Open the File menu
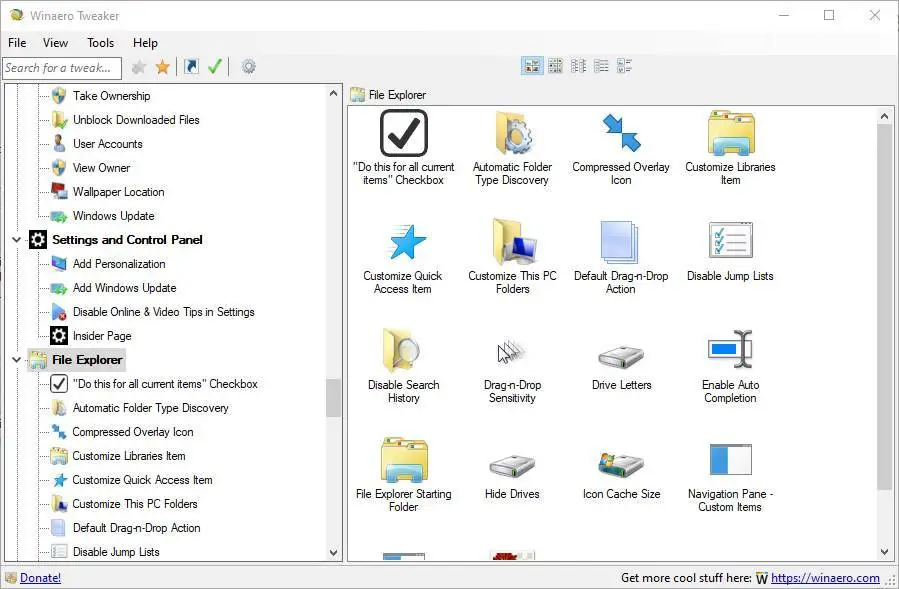The height and width of the screenshot is (589, 899). tap(17, 43)
